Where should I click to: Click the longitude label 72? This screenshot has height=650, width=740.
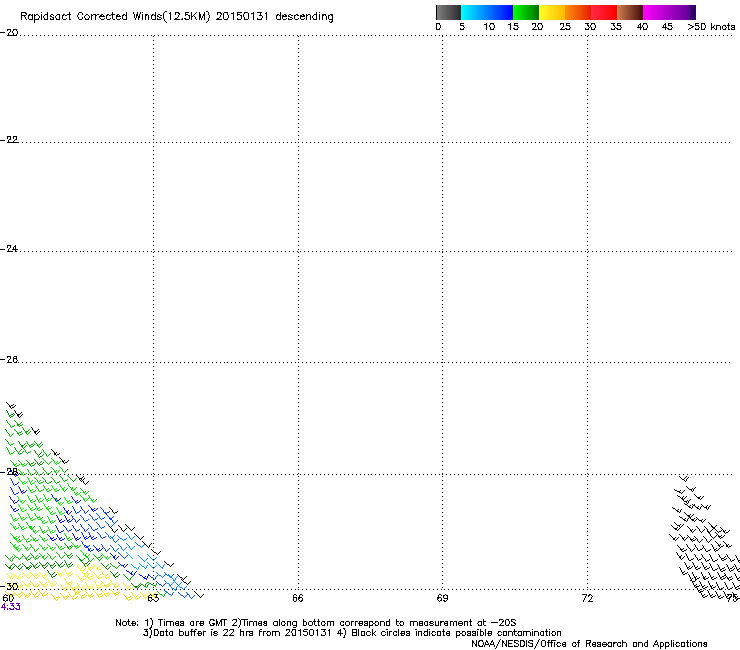587,599
